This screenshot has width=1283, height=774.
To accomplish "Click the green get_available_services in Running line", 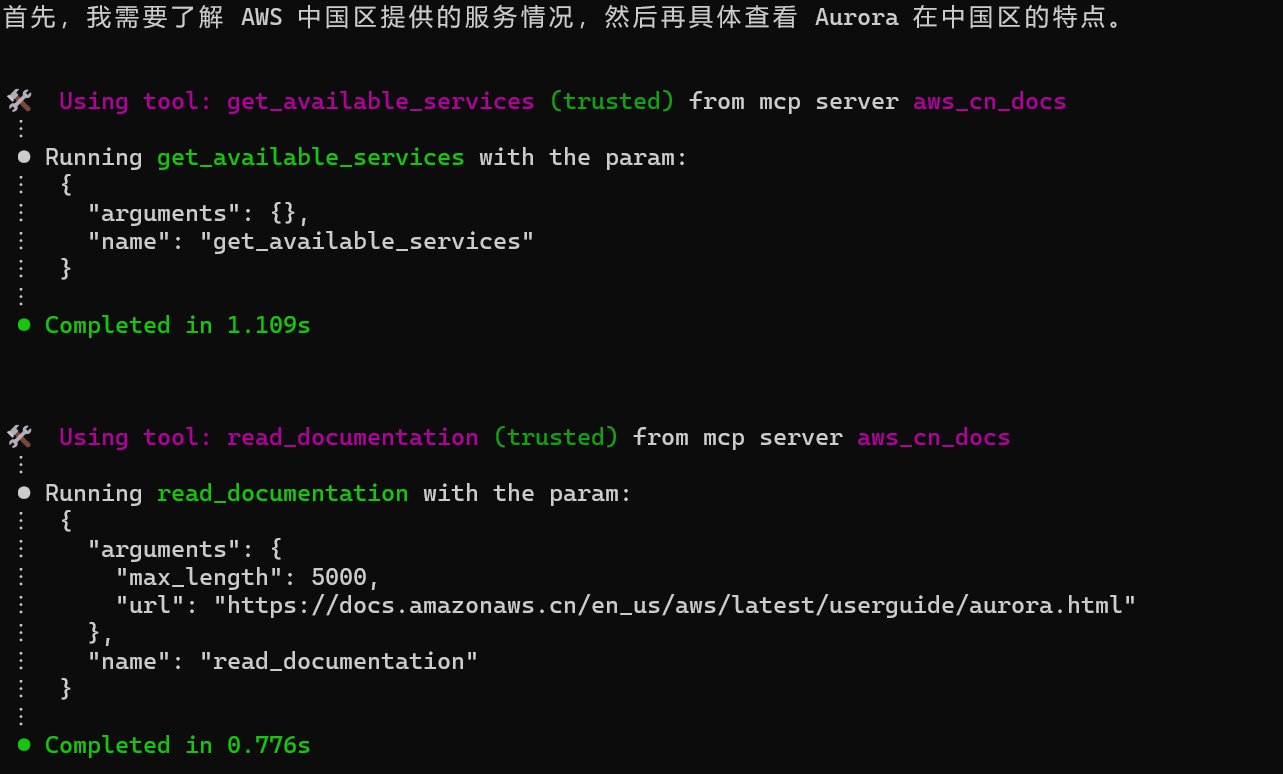I will point(311,157).
